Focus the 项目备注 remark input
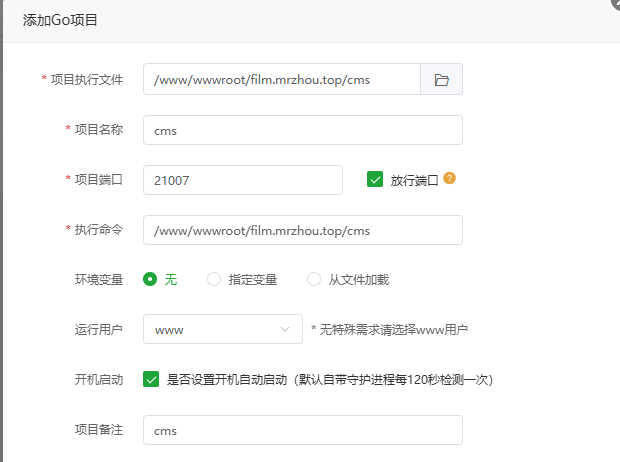620x462 pixels. [x=302, y=430]
